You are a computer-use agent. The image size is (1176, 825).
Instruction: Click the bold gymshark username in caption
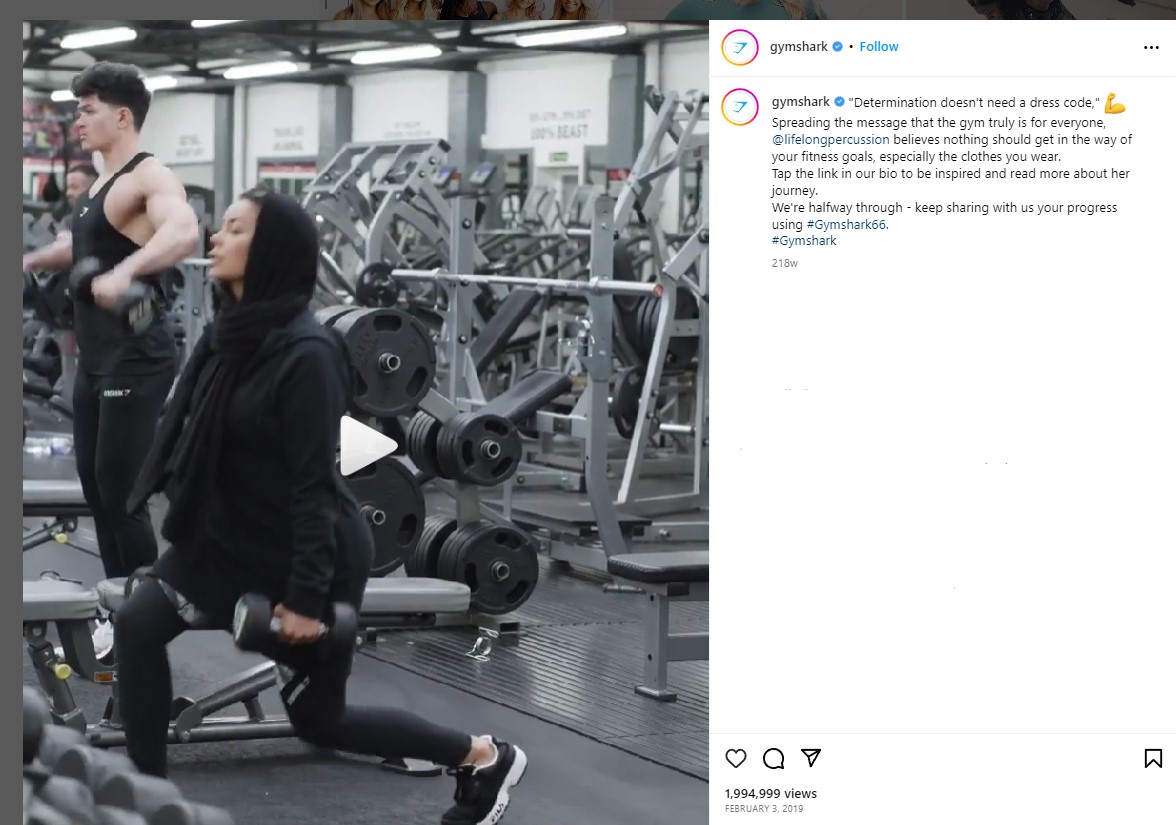[800, 102]
